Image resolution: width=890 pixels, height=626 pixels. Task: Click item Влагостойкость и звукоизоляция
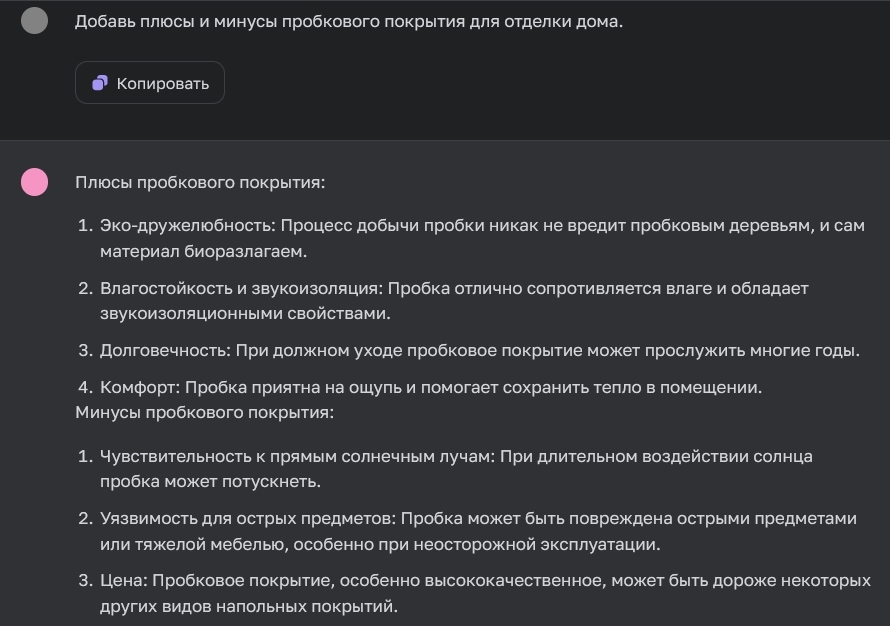click(450, 298)
